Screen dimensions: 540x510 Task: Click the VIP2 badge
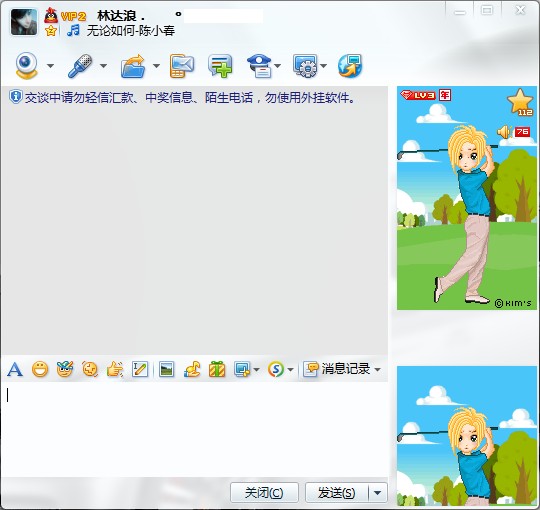(x=73, y=16)
